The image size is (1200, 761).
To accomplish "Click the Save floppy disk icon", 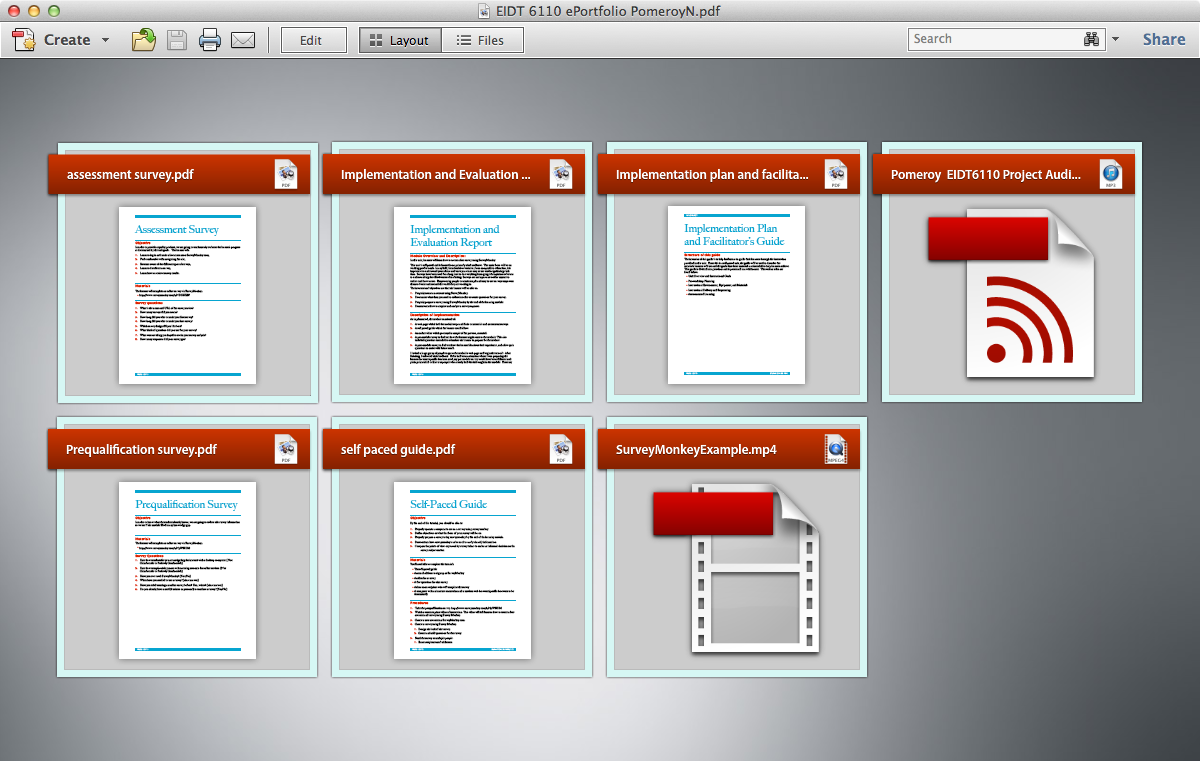I will (x=176, y=40).
